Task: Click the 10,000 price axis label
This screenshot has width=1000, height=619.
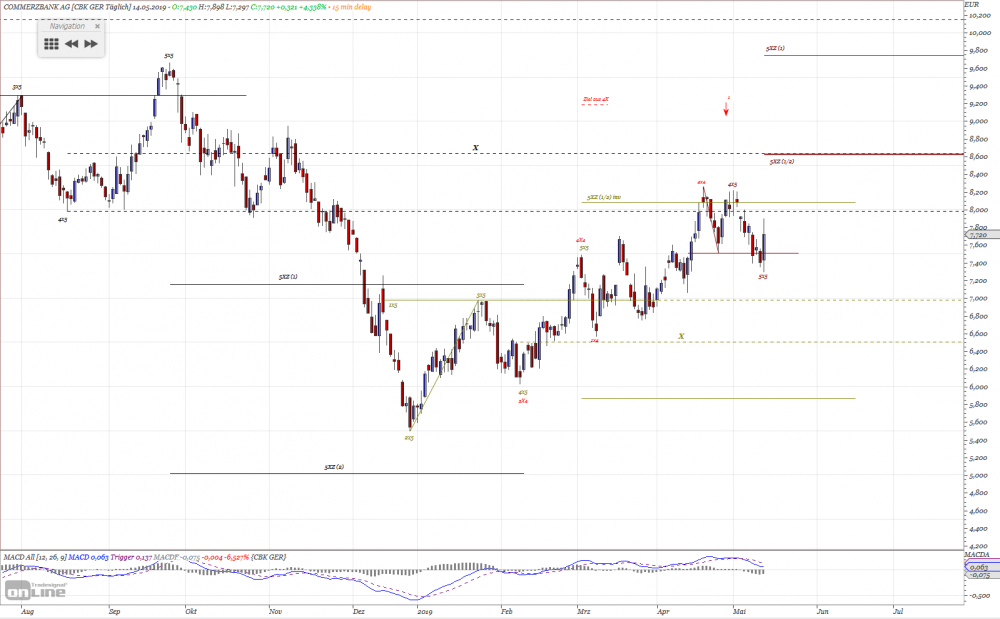Action: (979, 33)
